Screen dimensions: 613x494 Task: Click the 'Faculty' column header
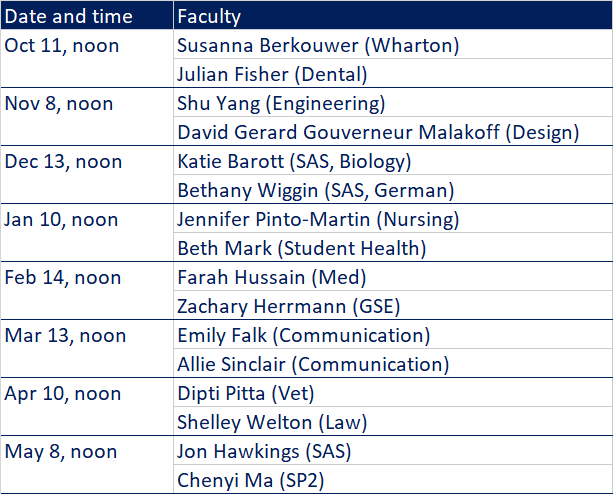(393, 15)
